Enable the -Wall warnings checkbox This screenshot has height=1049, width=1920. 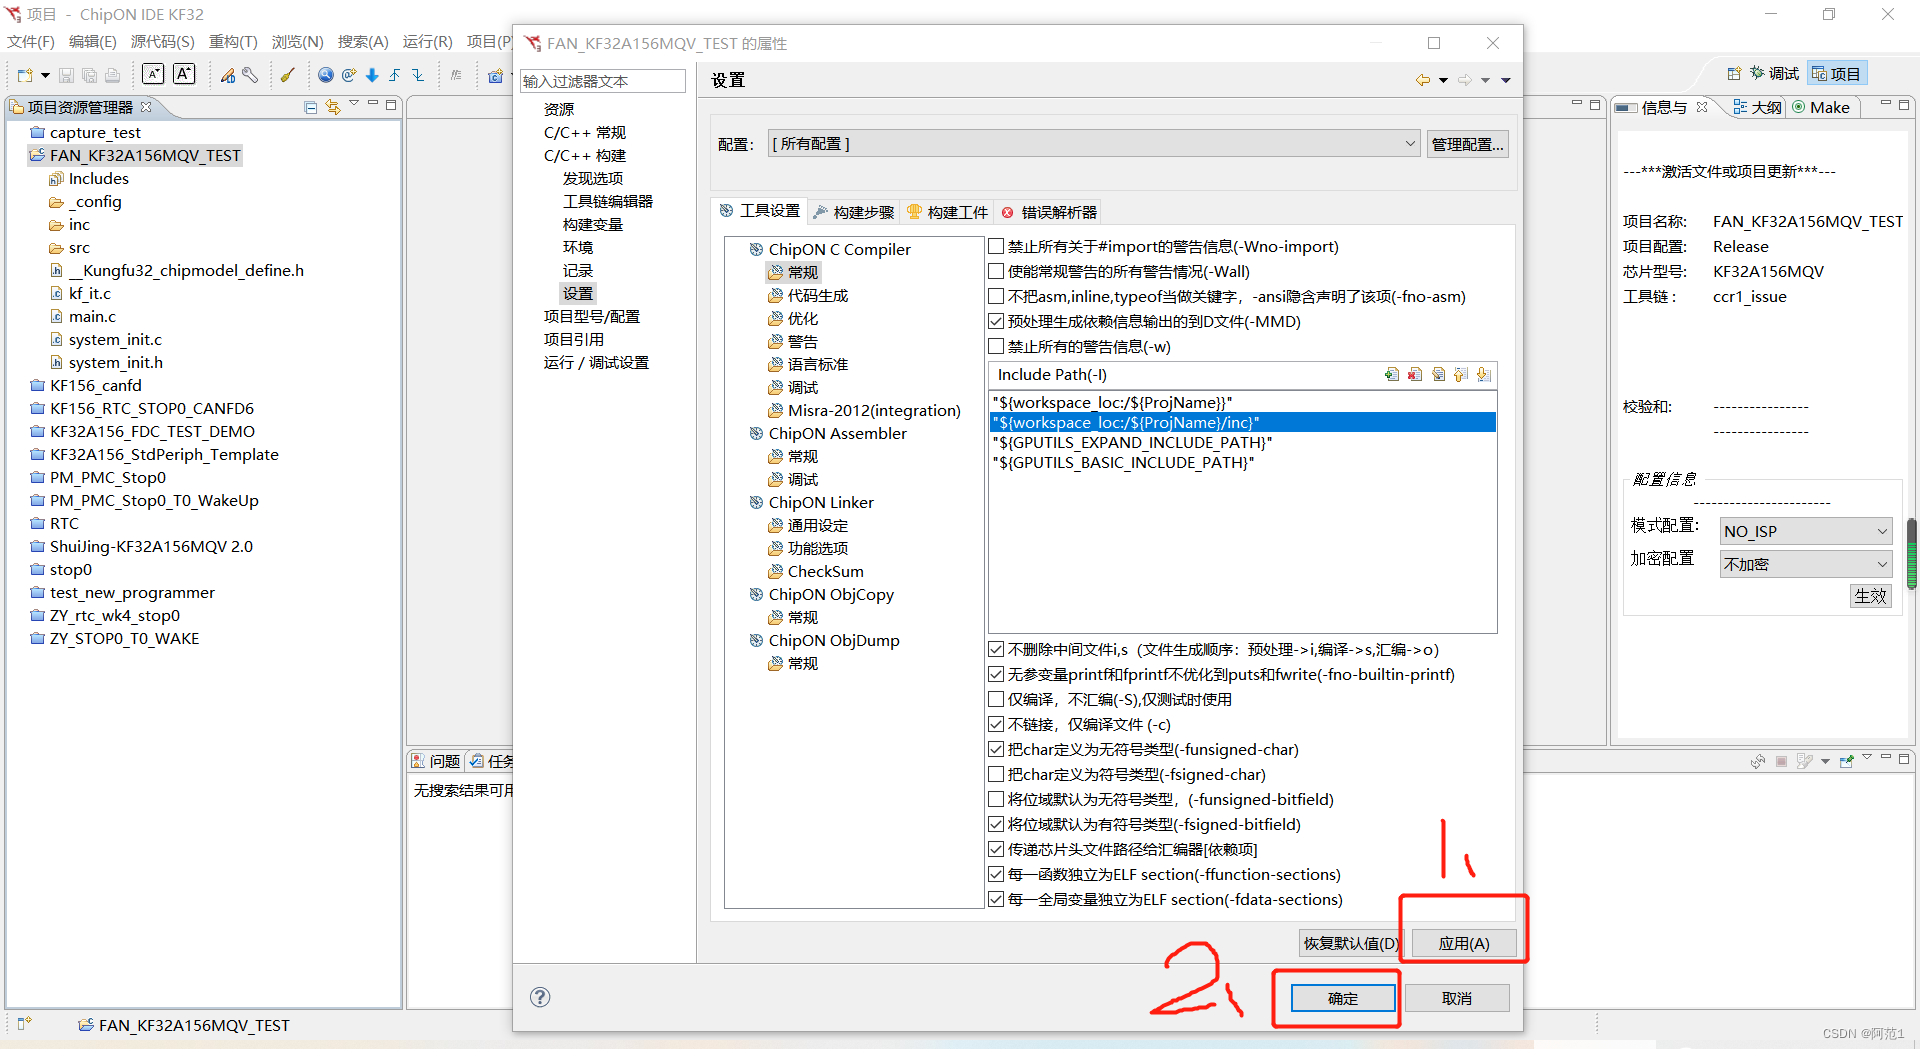point(996,271)
